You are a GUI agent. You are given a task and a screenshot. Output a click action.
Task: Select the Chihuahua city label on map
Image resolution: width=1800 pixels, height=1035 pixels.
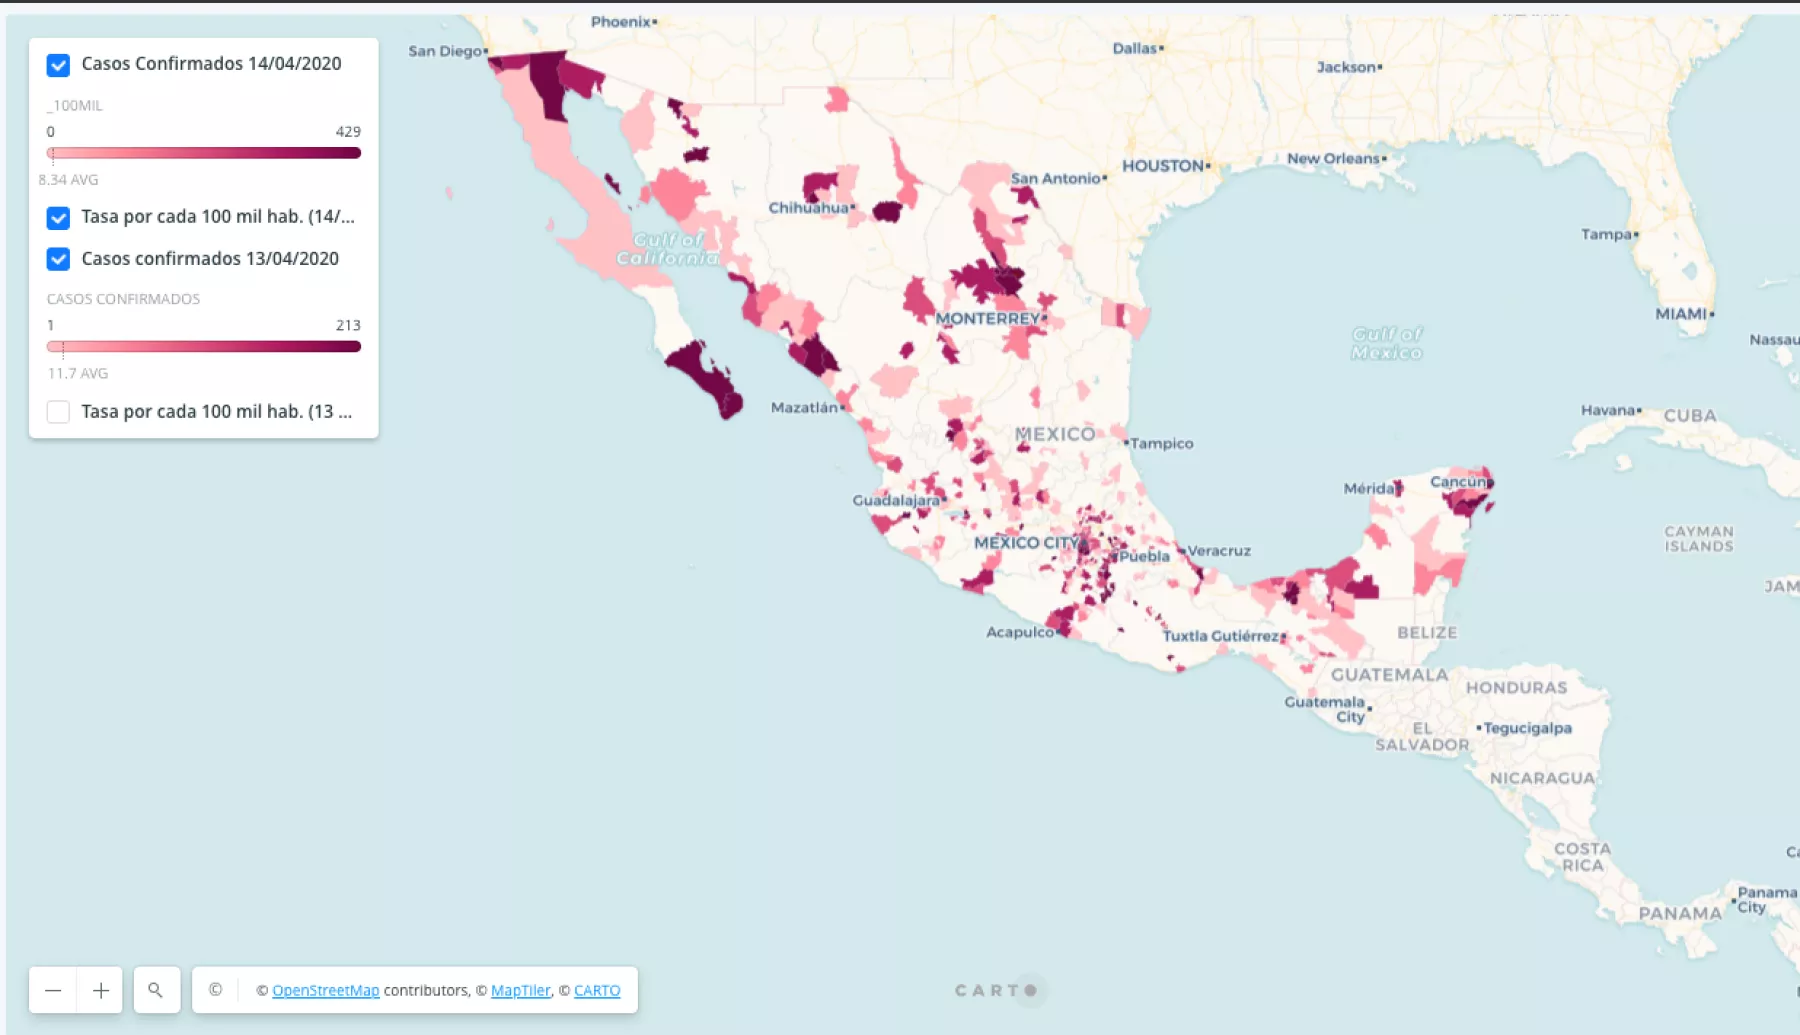click(x=808, y=208)
